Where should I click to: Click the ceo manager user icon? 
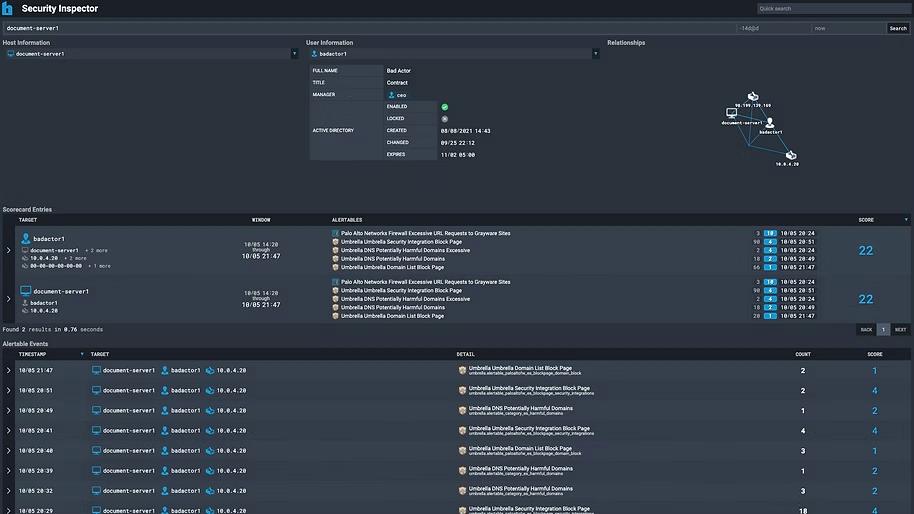click(x=391, y=95)
